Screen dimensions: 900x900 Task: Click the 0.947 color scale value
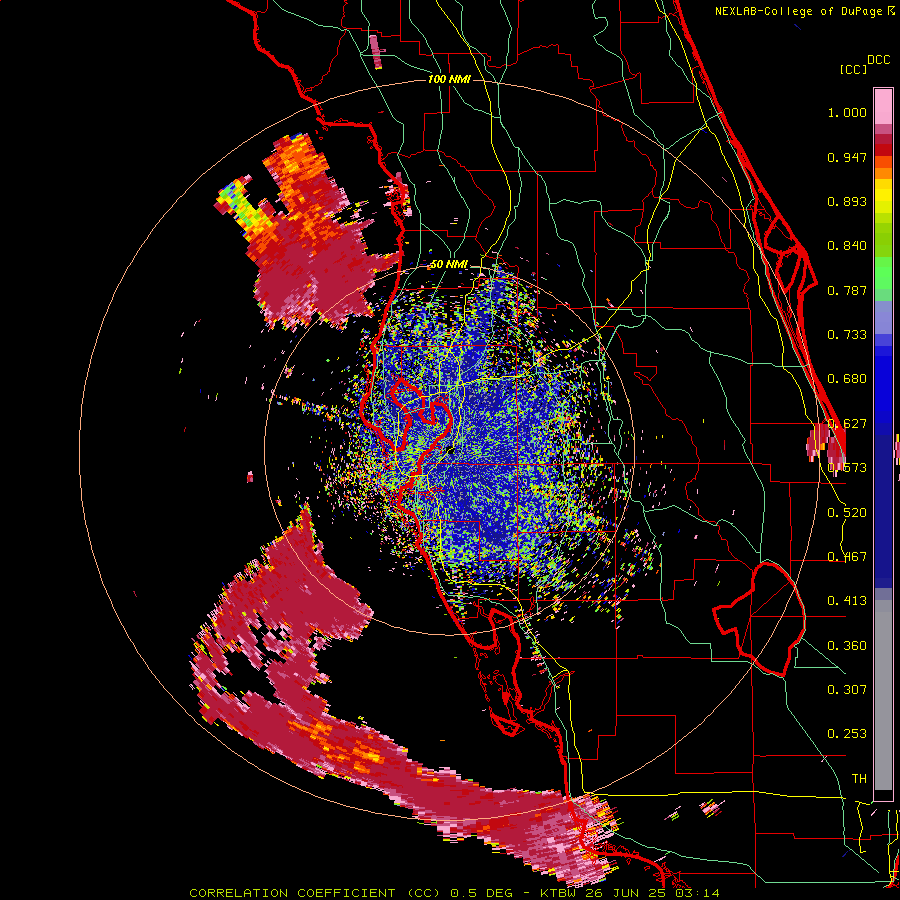click(x=847, y=157)
